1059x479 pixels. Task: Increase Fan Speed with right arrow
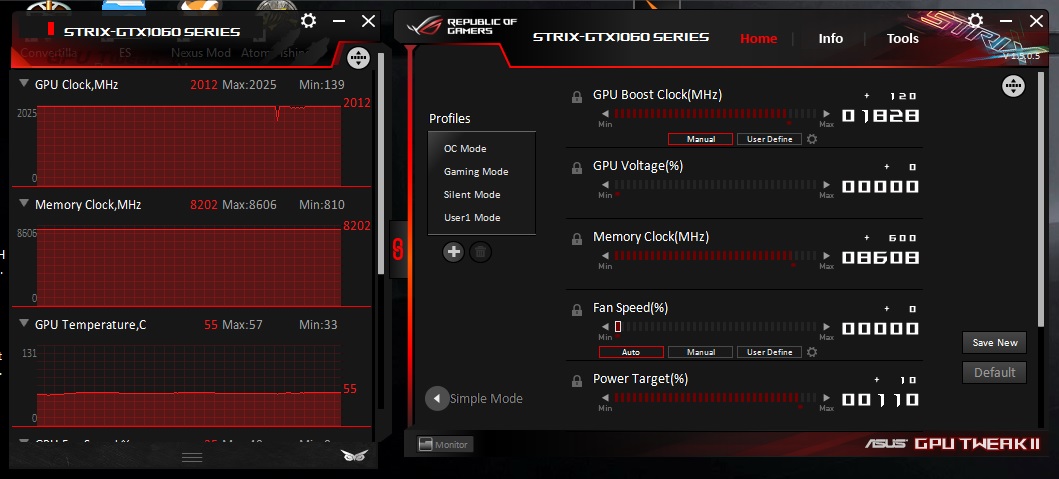(x=827, y=326)
